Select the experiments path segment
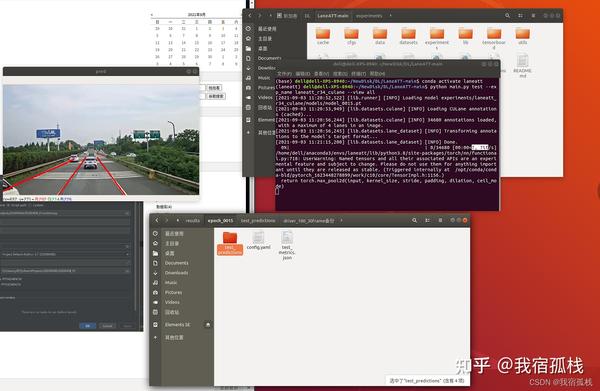 pyautogui.click(x=369, y=16)
